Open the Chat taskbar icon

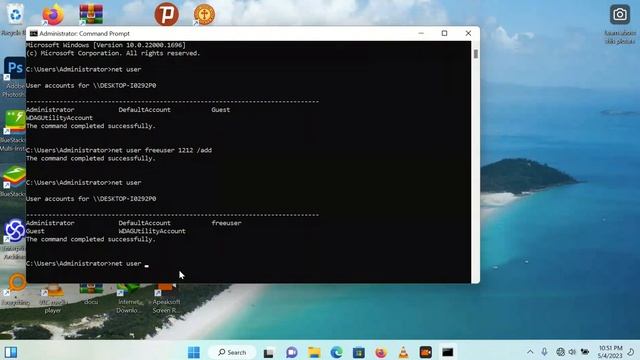[291, 352]
